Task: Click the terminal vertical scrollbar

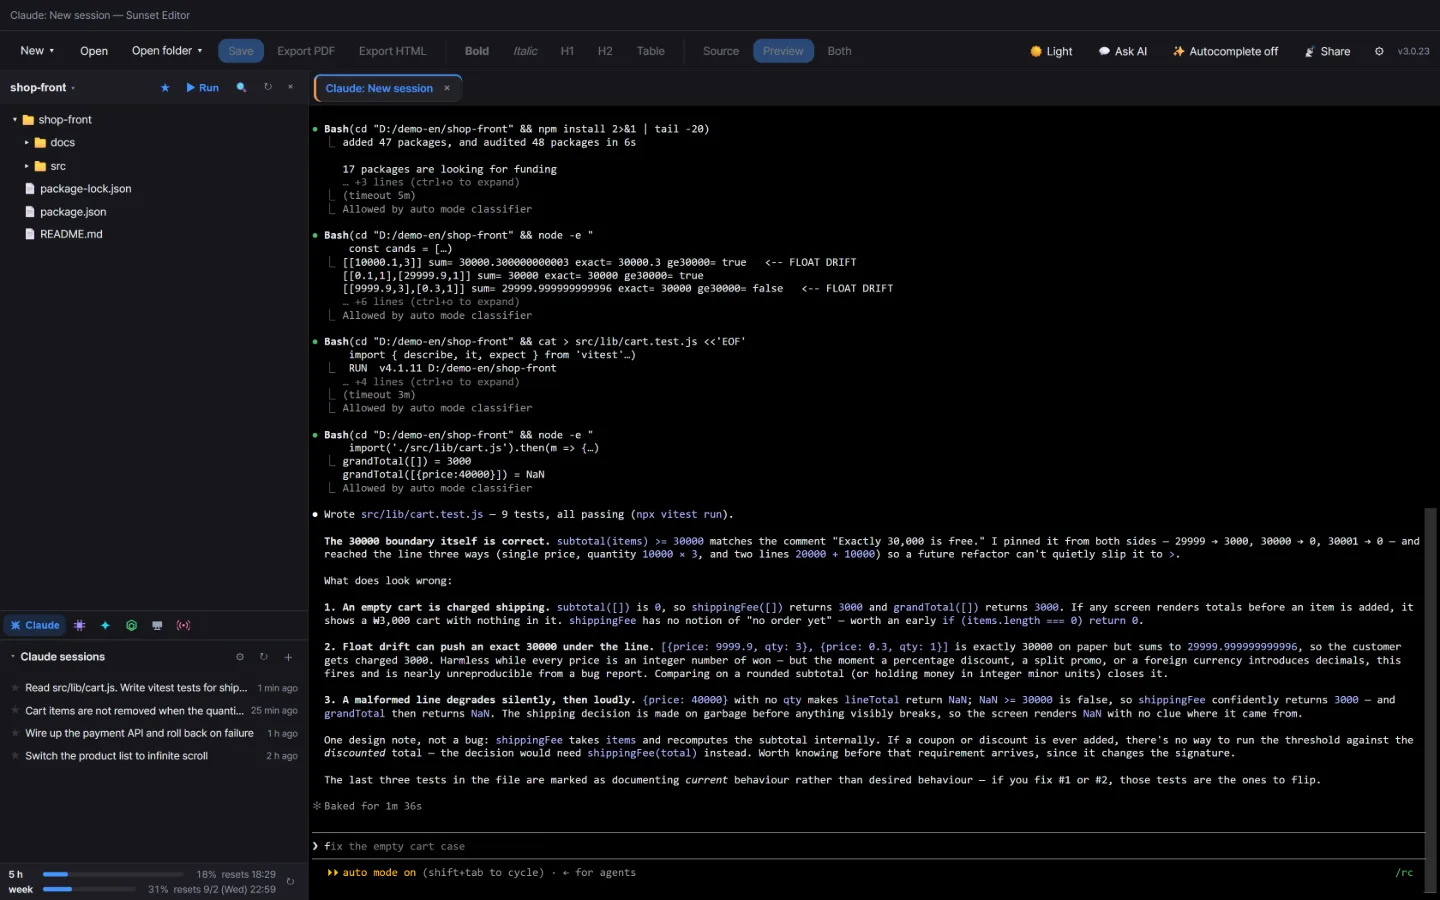Action: coord(1430,700)
